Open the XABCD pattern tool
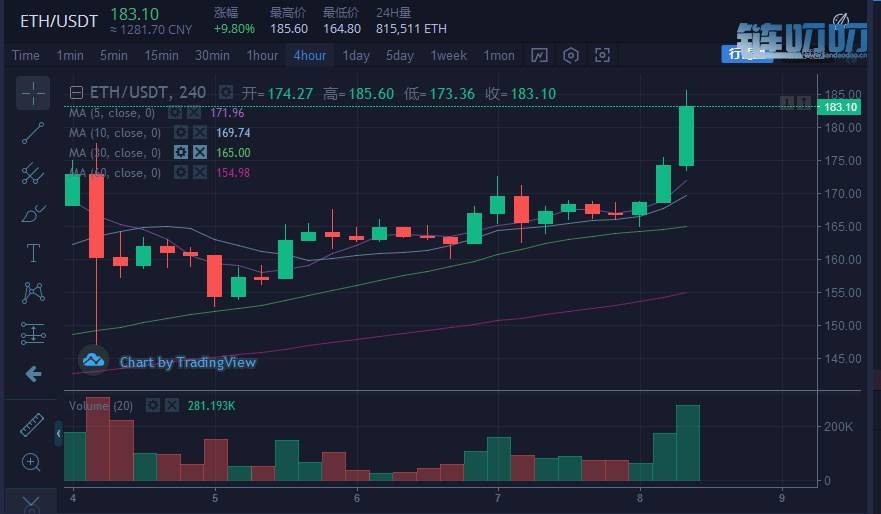The height and width of the screenshot is (514, 881). point(33,293)
